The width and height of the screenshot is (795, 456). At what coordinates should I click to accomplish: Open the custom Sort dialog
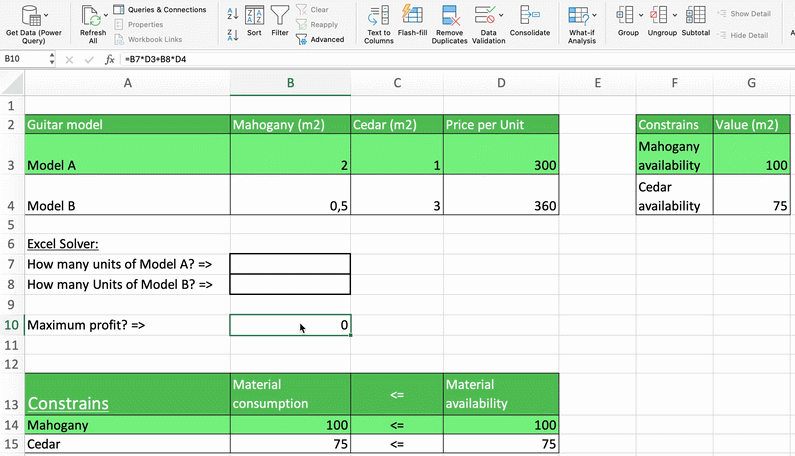pos(254,20)
